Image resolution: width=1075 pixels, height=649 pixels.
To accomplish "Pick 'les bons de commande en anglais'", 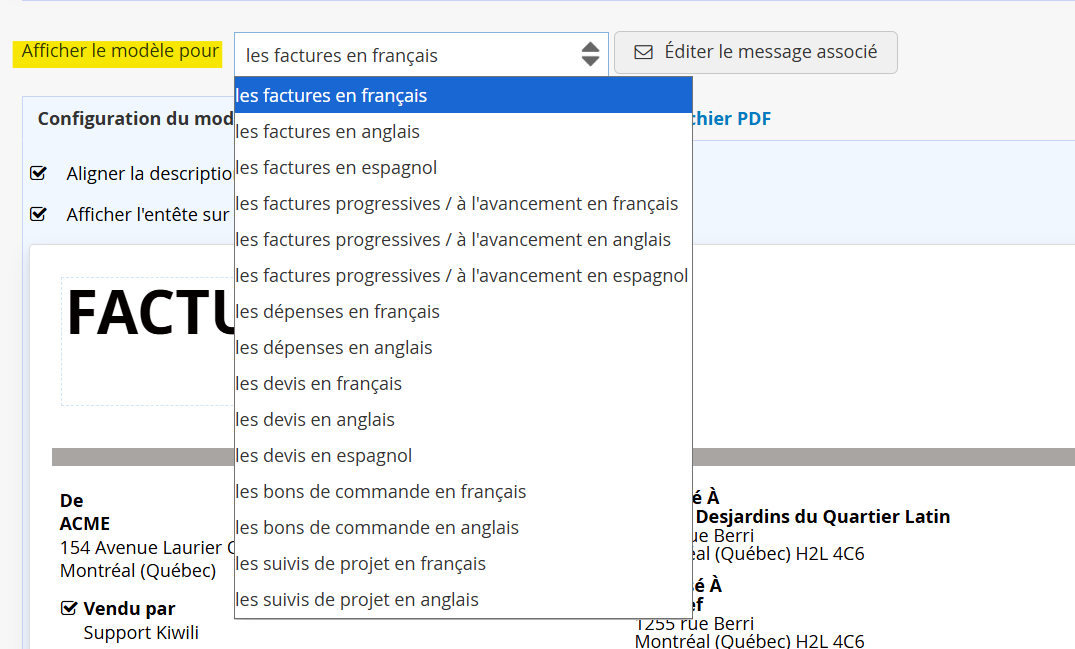I will 463,527.
